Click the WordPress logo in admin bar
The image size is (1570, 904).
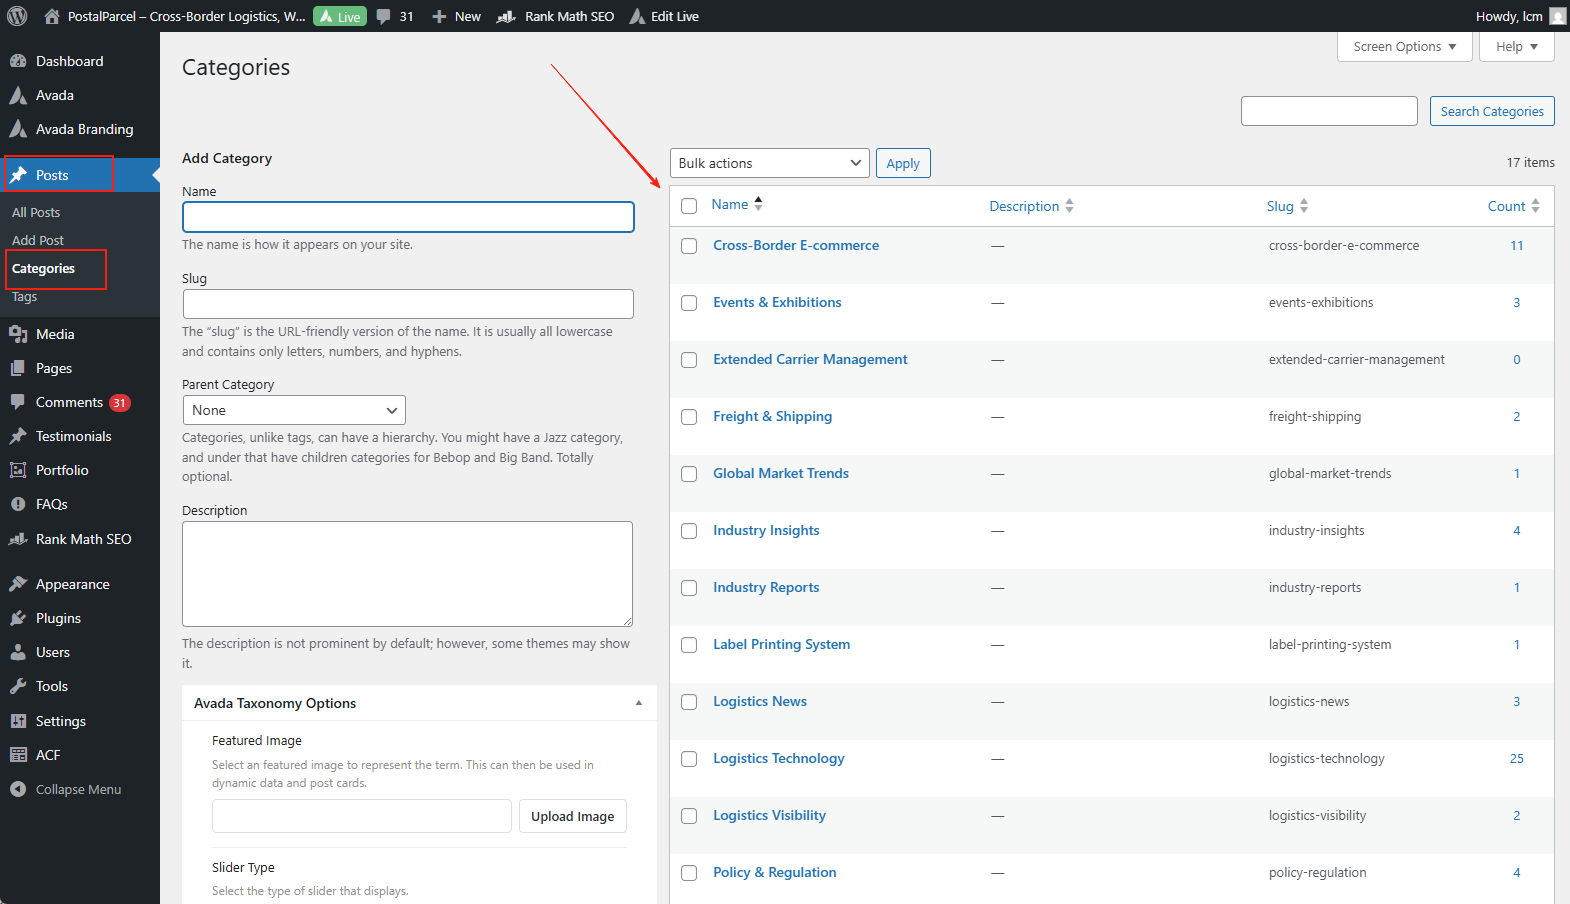click(x=17, y=16)
